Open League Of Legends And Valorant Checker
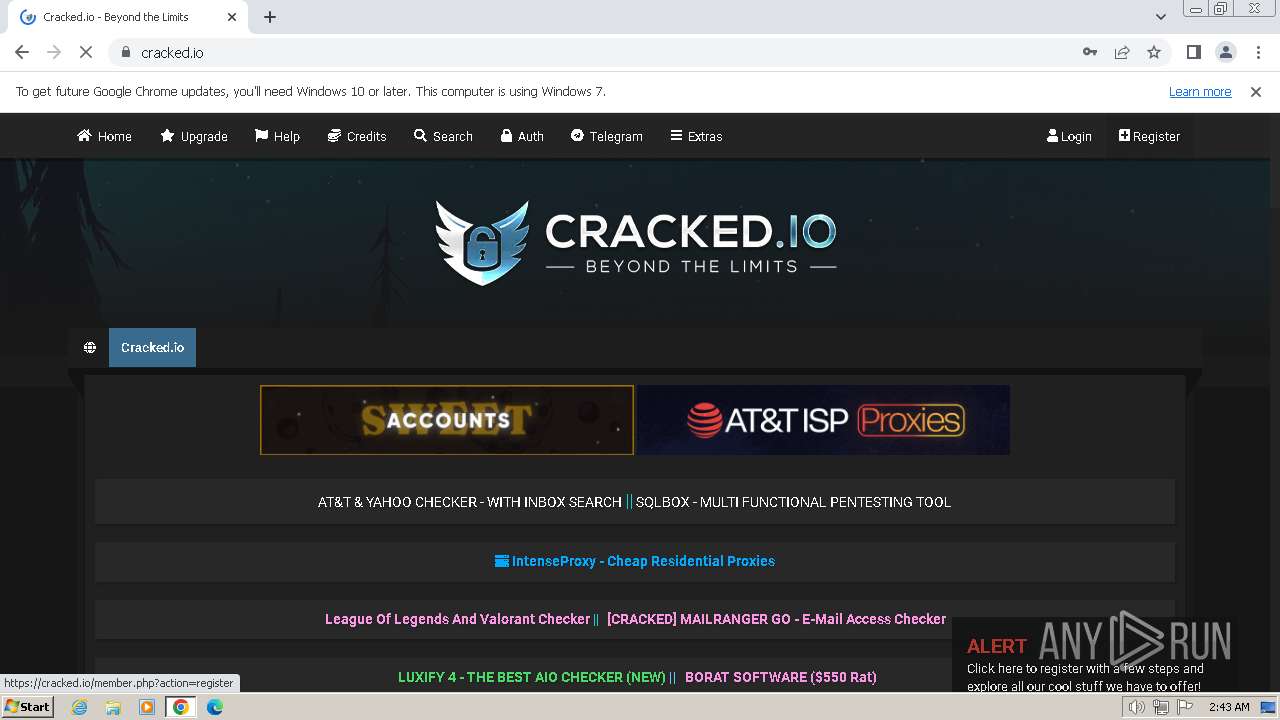Screen dimensions: 1280x720 click(x=457, y=619)
